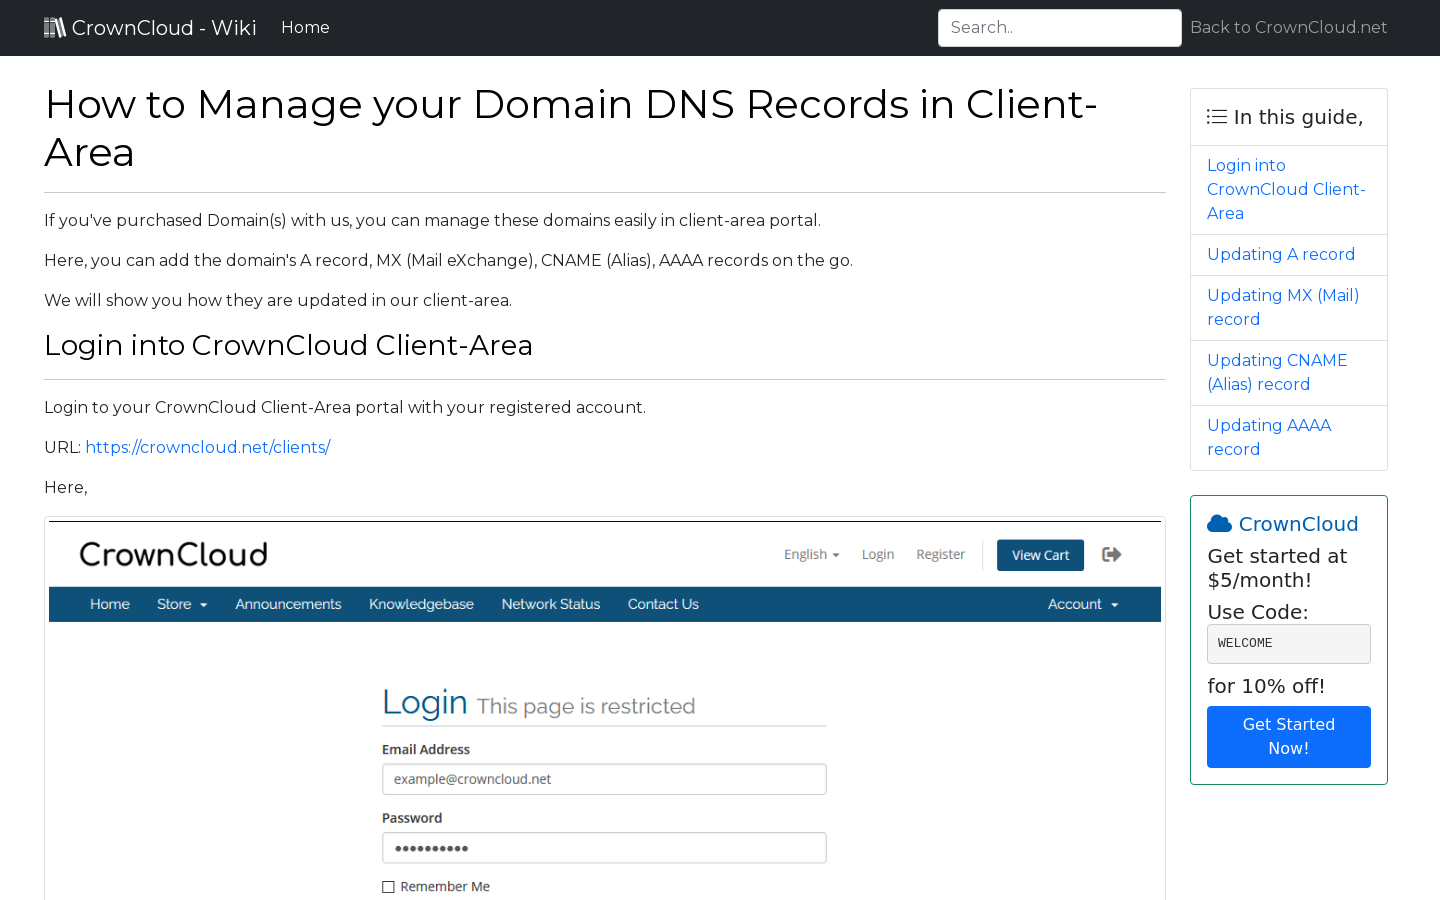Click the https://crowncloud.net/clients/ link
This screenshot has height=900, width=1440.
[207, 447]
